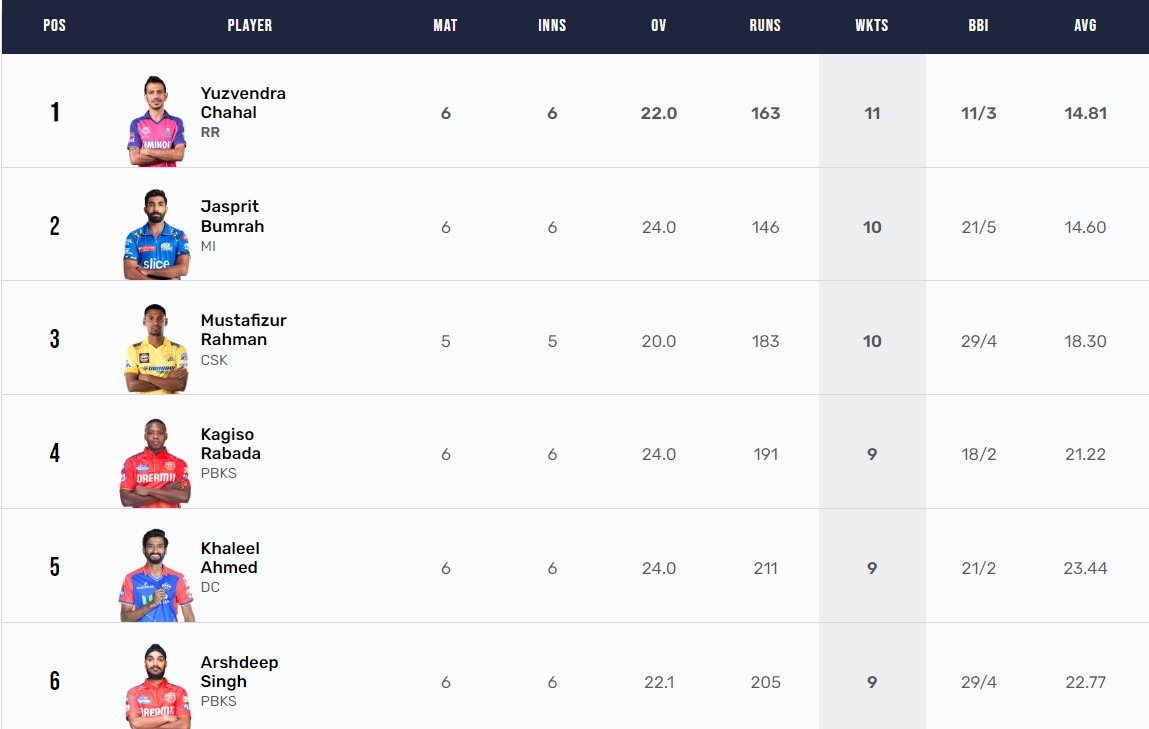This screenshot has width=1149, height=729.
Task: Open Yuzvendra Chahal player name link
Action: 243,103
